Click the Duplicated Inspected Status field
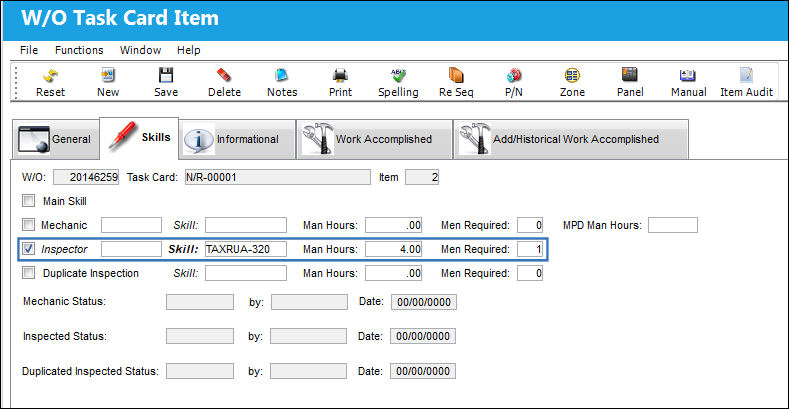This screenshot has width=789, height=409. (x=200, y=371)
